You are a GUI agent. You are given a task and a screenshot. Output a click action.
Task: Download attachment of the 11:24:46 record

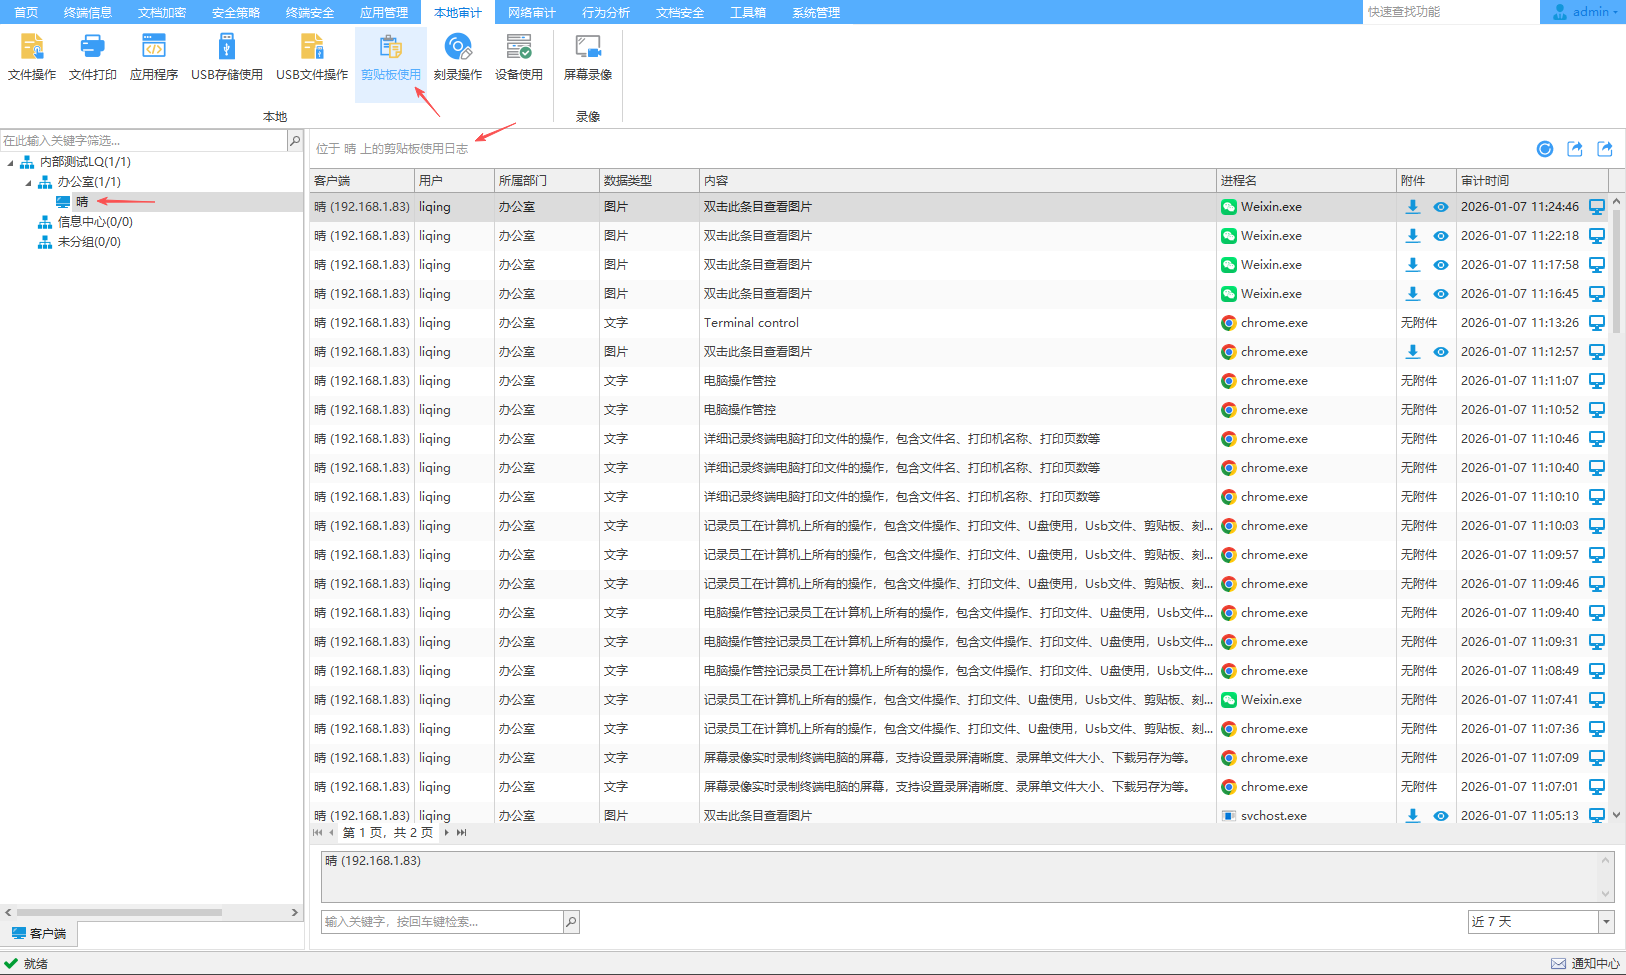tap(1412, 207)
